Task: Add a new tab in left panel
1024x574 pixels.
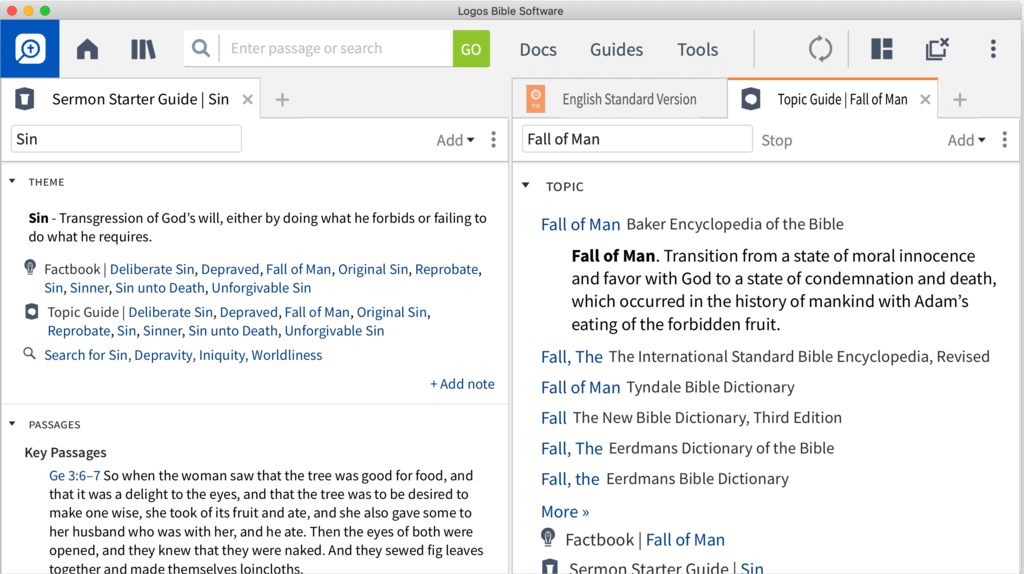Action: 282,100
